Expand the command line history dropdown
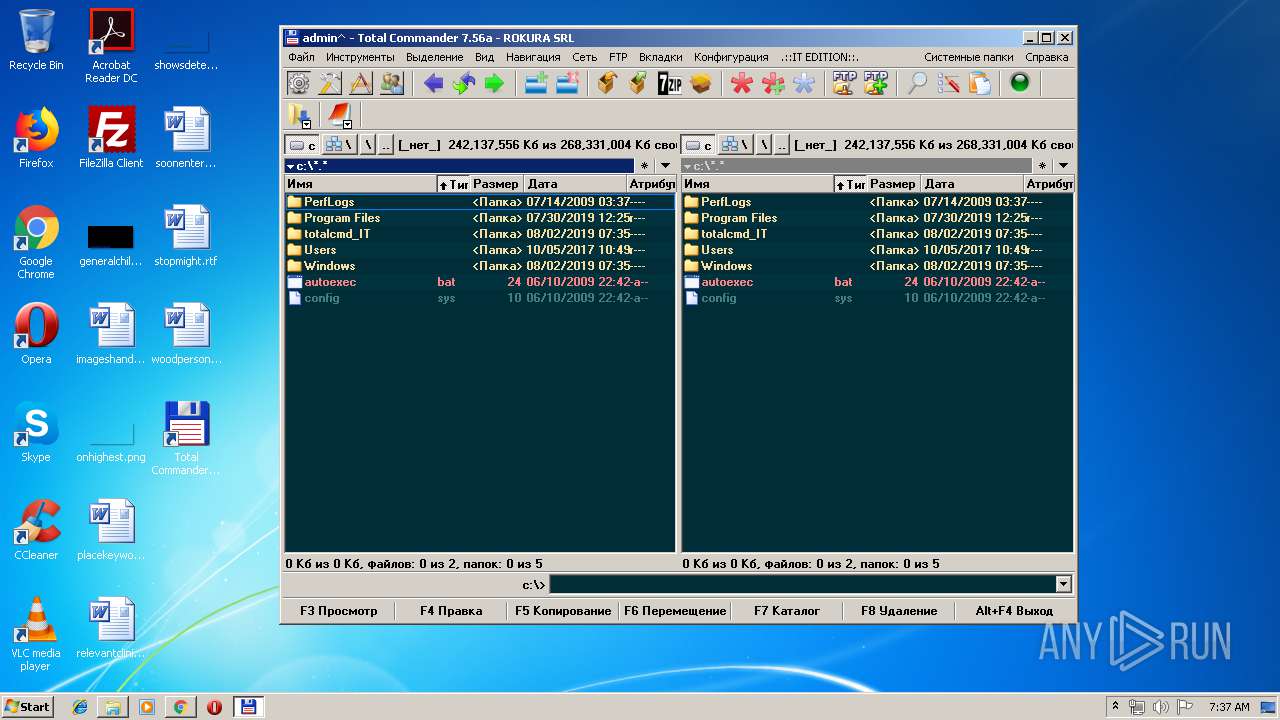 (1063, 584)
